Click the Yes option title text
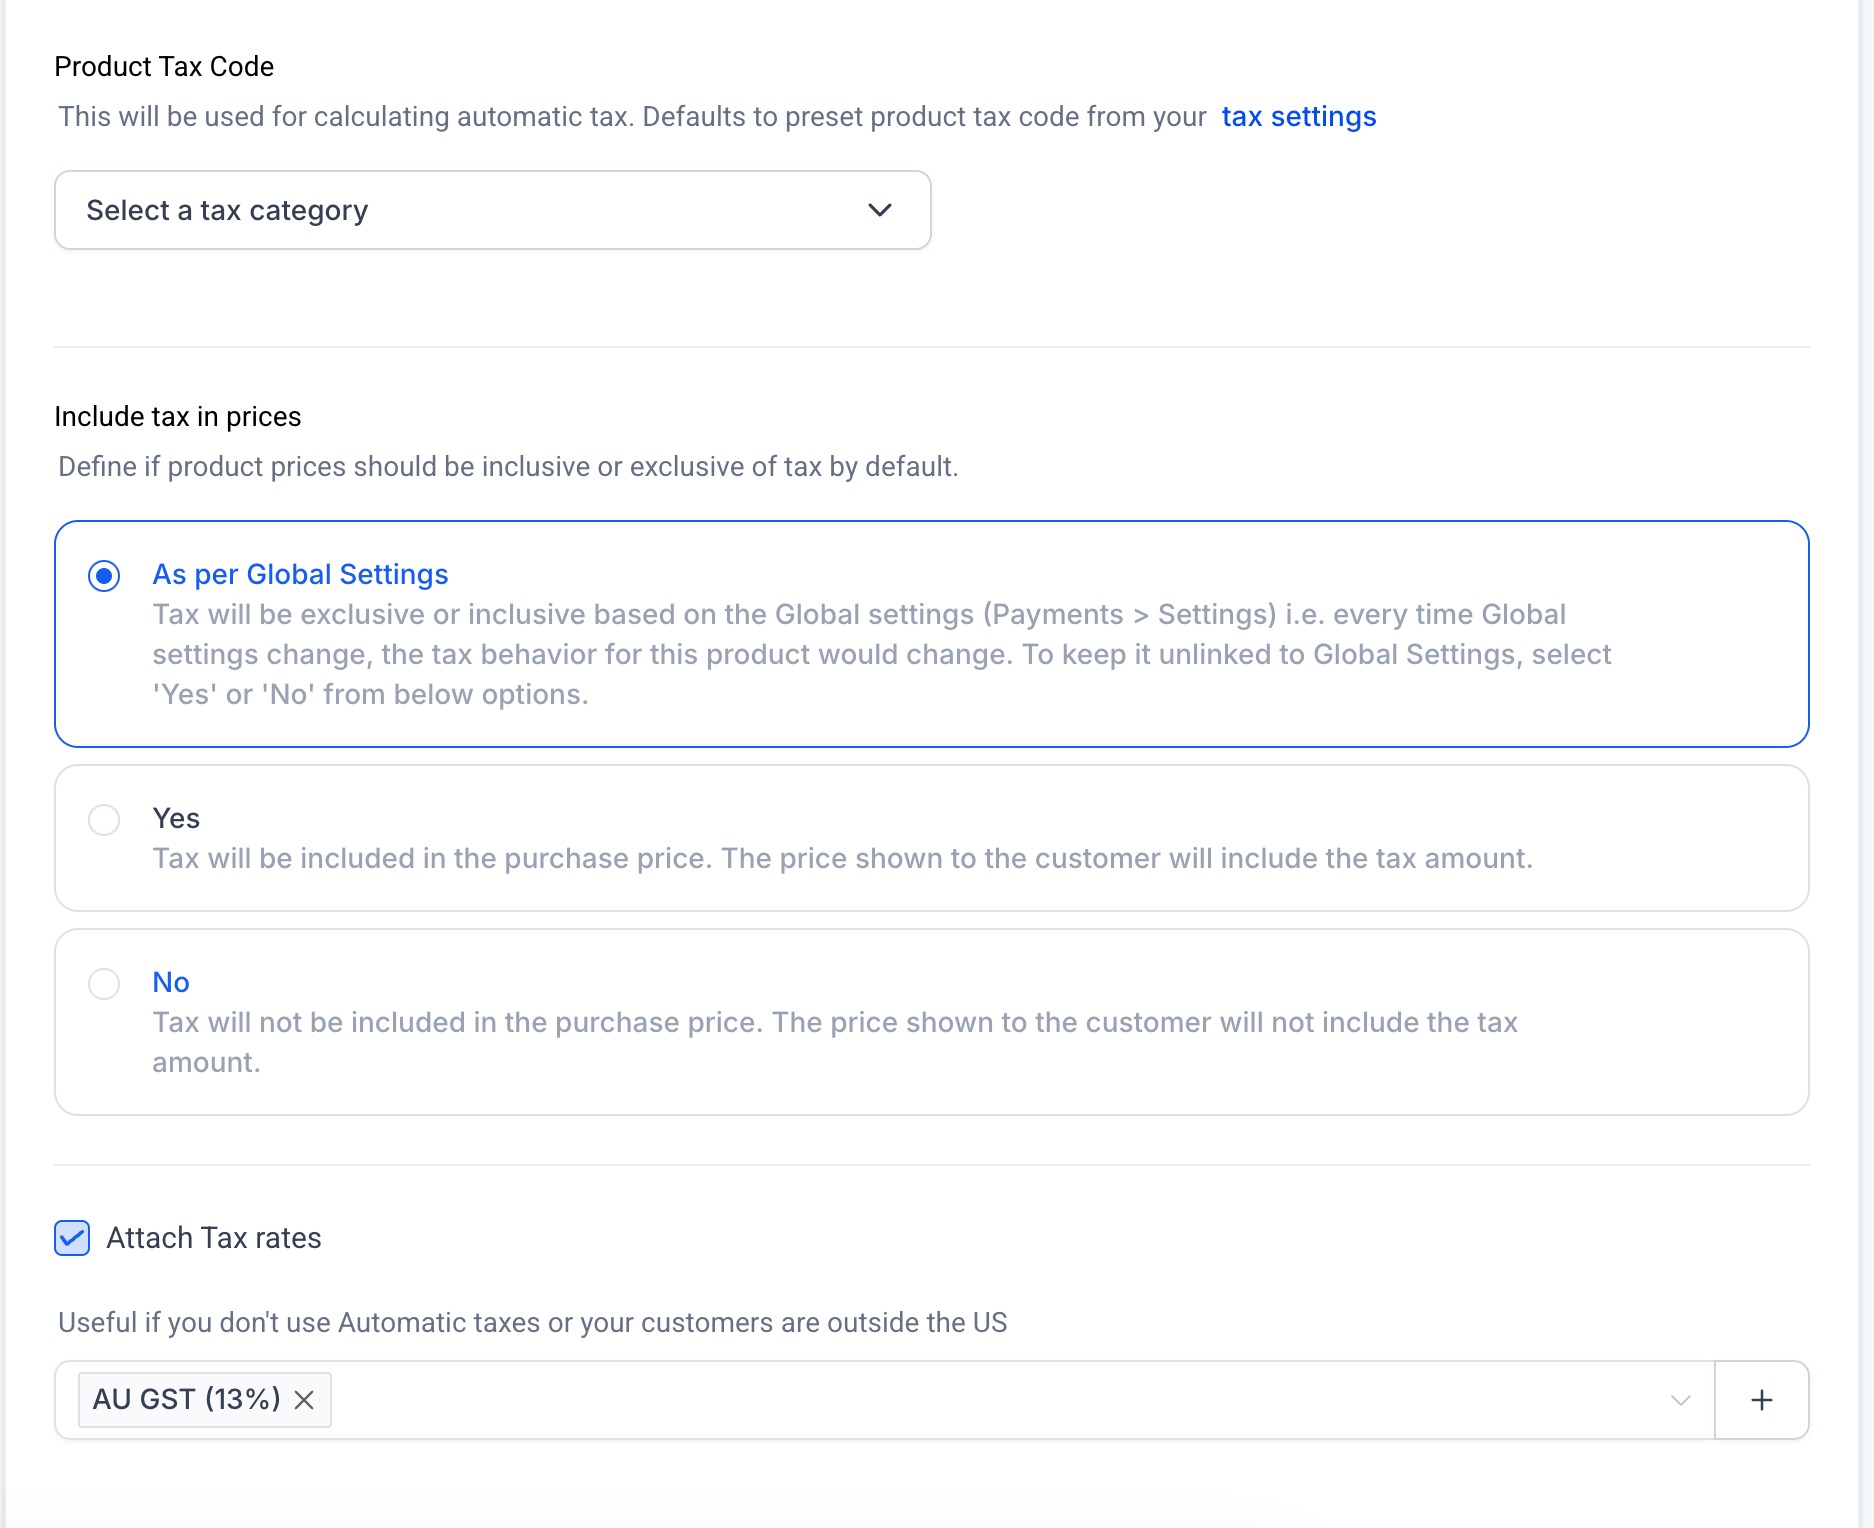1874x1528 pixels. click(x=176, y=818)
